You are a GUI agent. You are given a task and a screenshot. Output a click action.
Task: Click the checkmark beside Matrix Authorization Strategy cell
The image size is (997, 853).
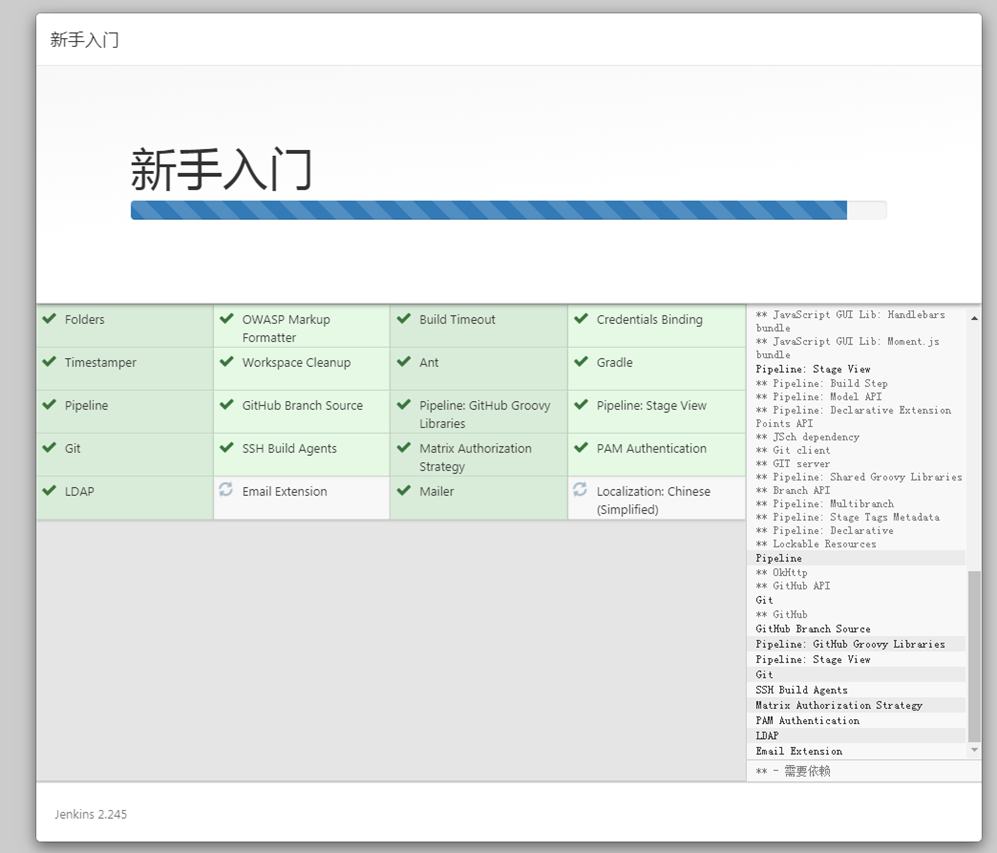click(404, 447)
